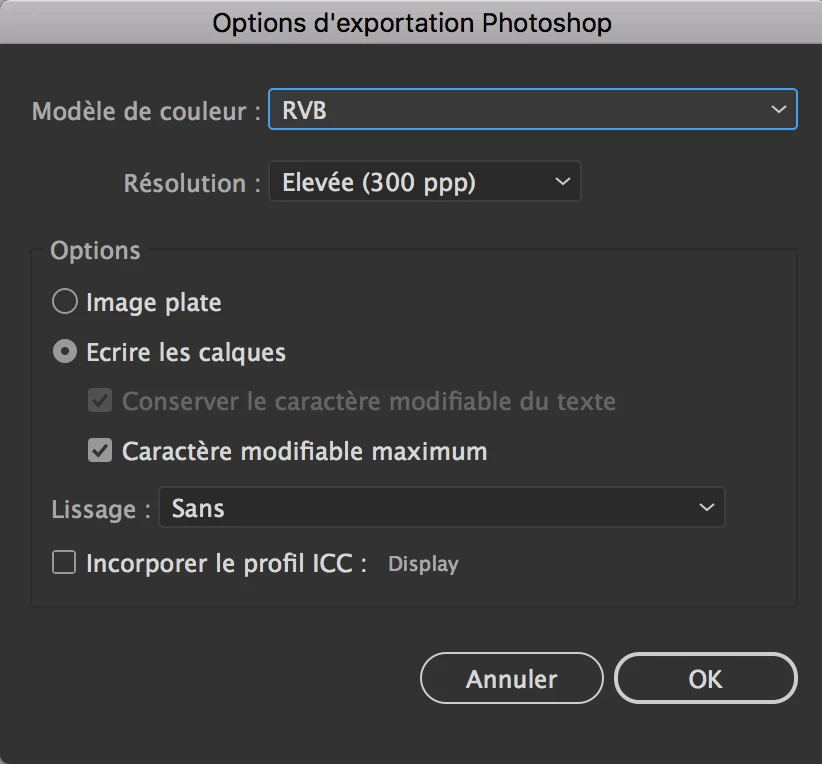Click the Display profile name text
Viewport: 822px width, 764px height.
pyautogui.click(x=423, y=564)
